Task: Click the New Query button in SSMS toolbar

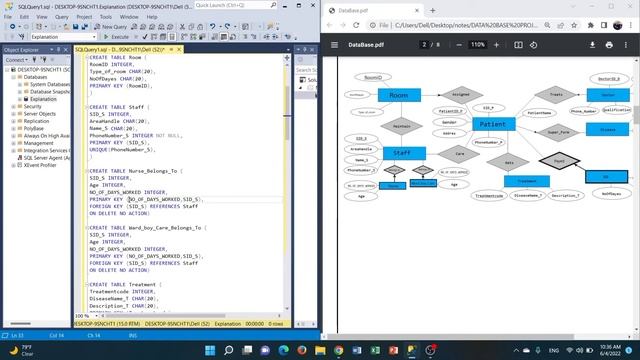Action: (x=110, y=27)
